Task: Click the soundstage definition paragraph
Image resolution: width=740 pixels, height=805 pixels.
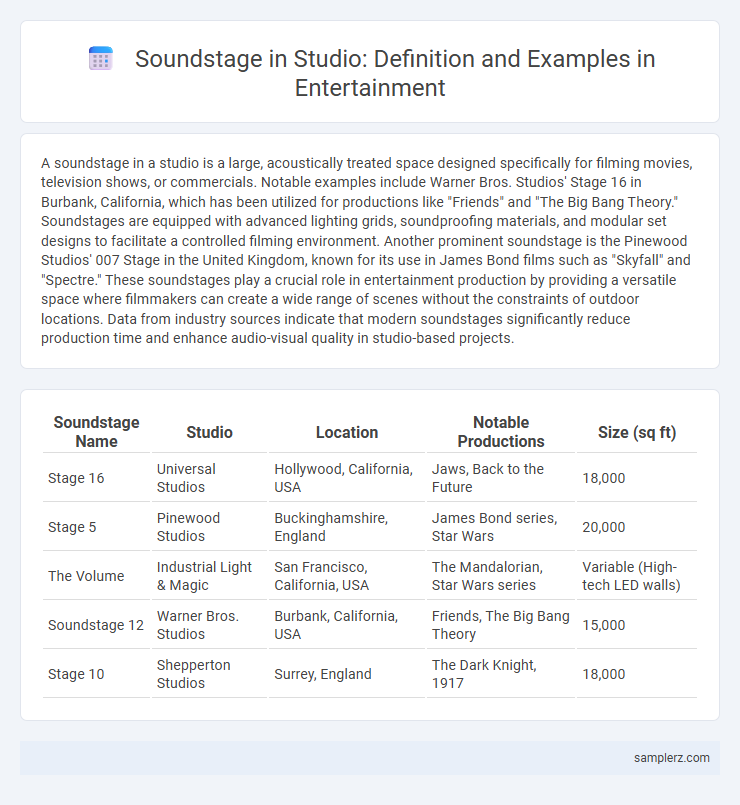Action: point(367,251)
